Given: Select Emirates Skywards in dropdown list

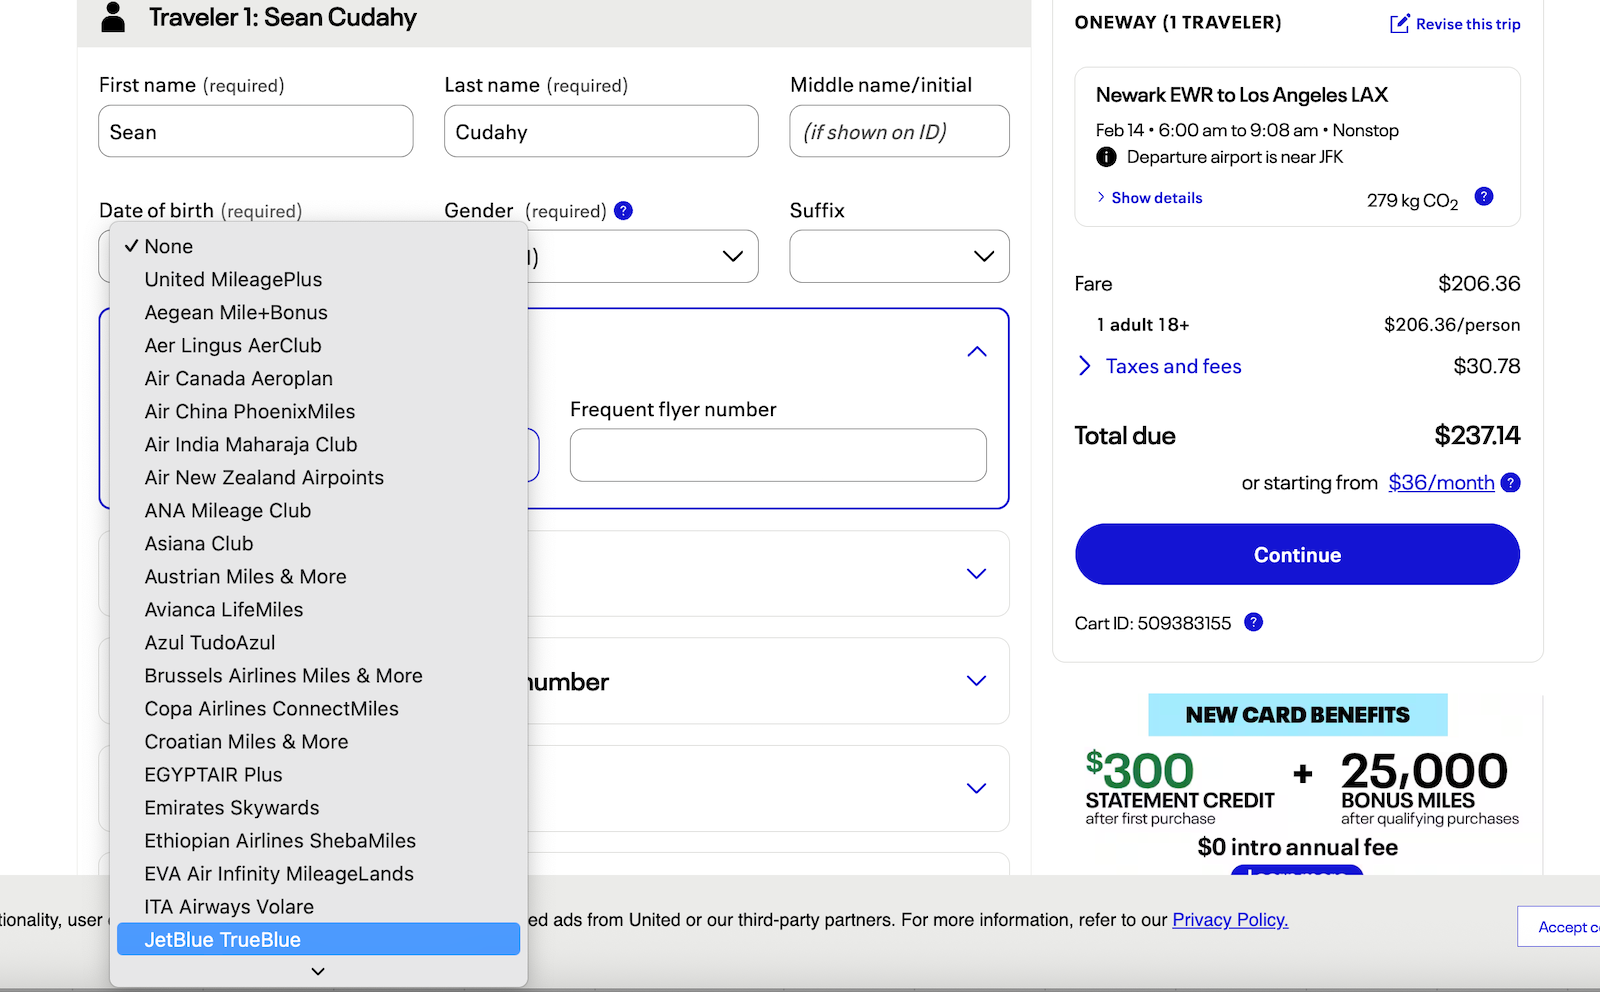Looking at the screenshot, I should [x=232, y=808].
